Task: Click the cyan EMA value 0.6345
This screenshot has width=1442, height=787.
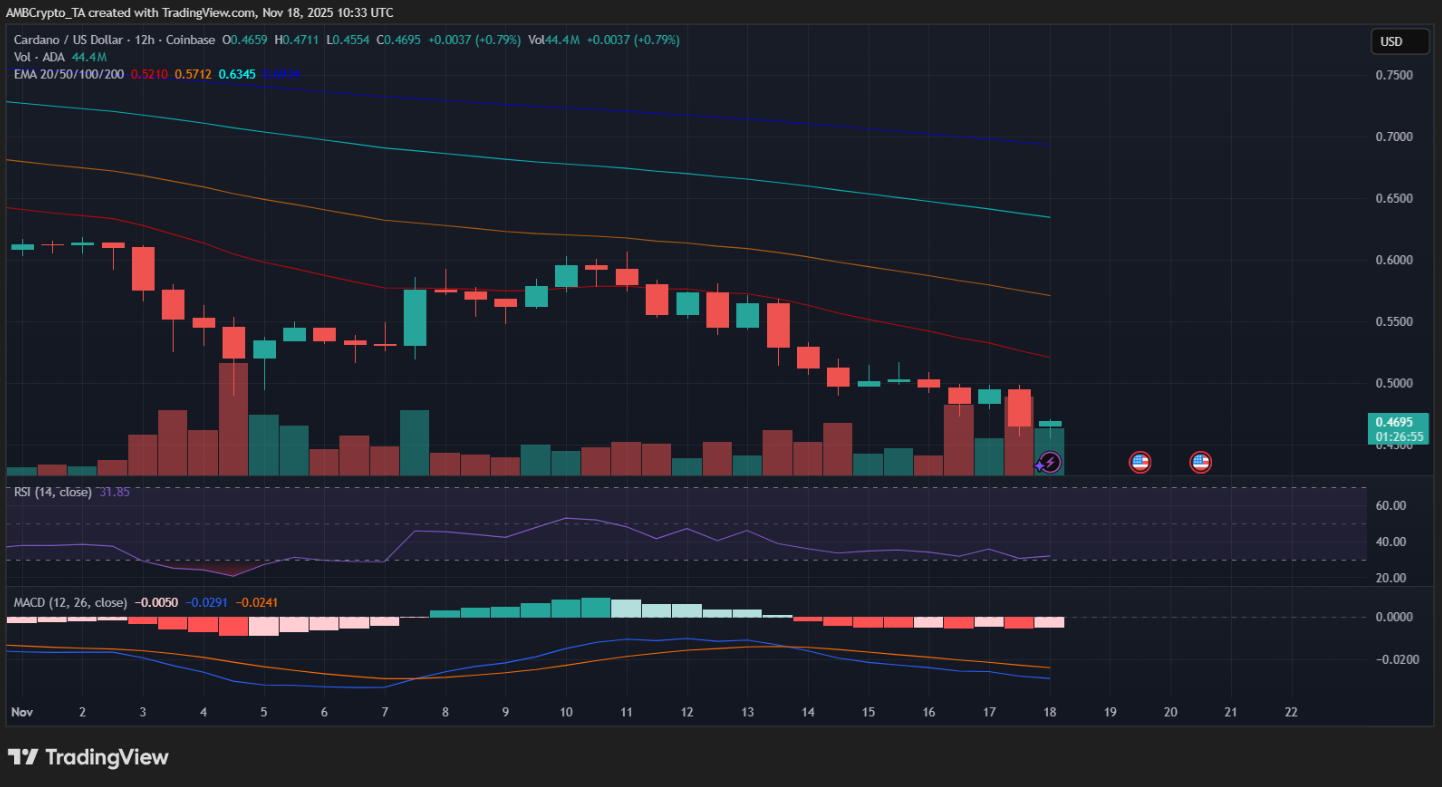Action: [x=237, y=74]
